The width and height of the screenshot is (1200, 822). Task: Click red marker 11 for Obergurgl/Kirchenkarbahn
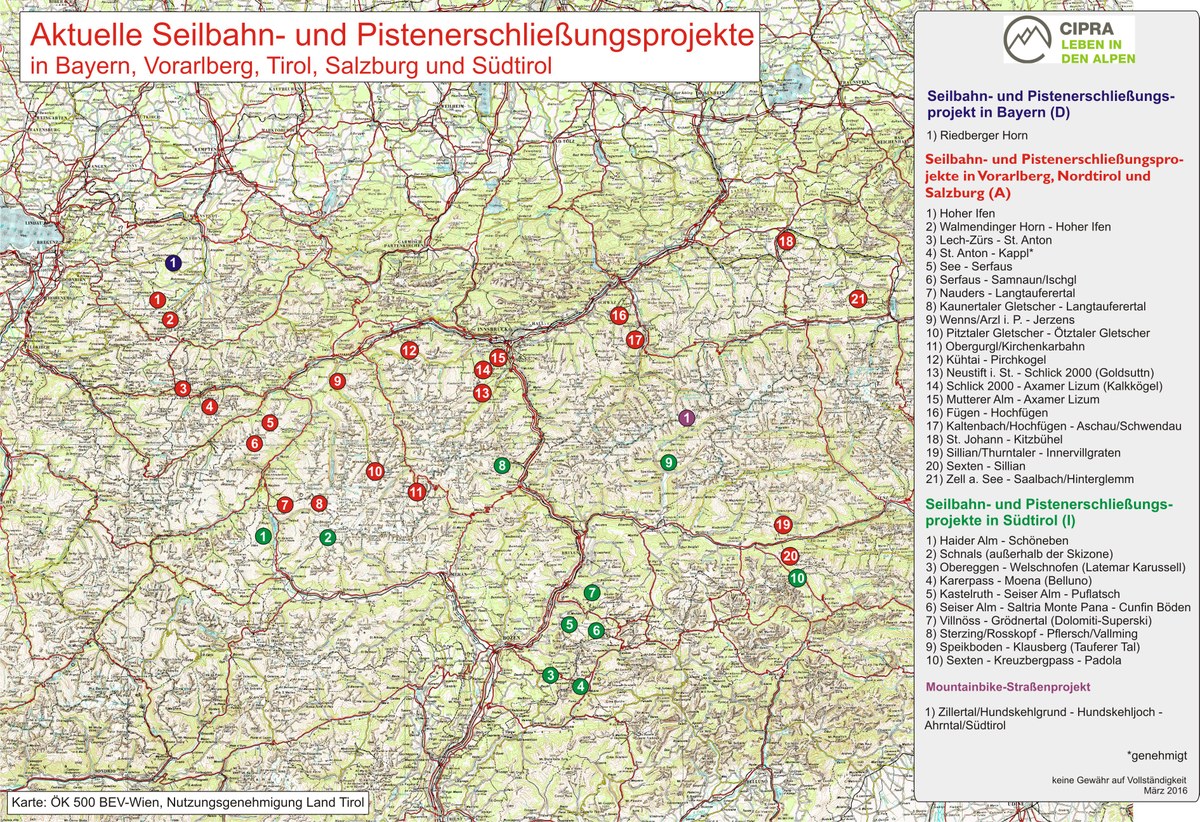(417, 491)
